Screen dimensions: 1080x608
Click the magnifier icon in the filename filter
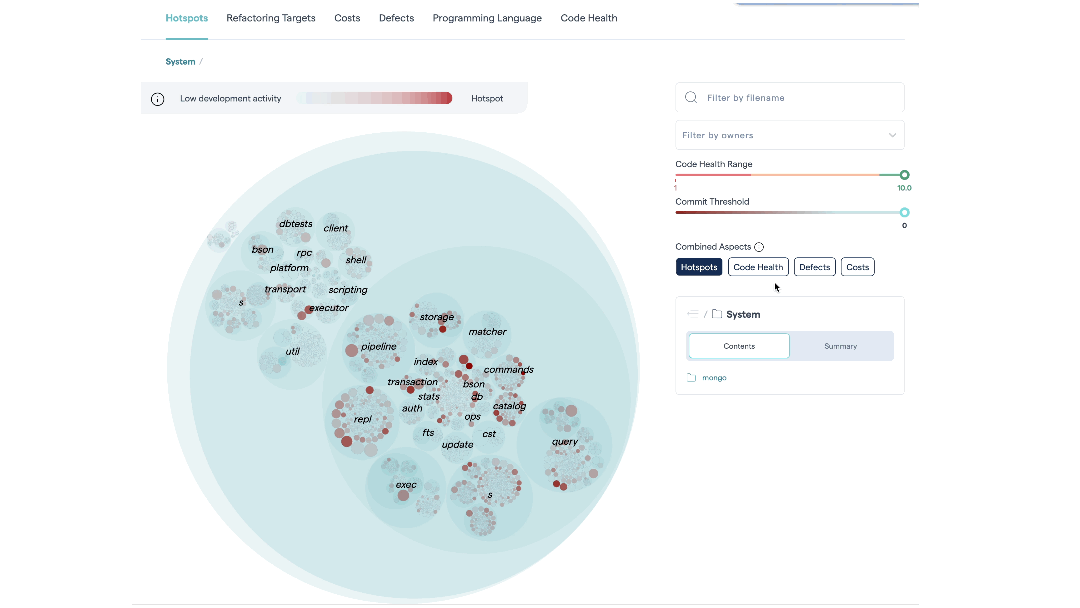point(691,97)
